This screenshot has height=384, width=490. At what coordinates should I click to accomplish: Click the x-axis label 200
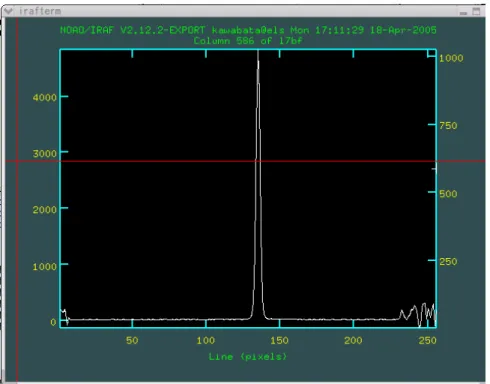point(353,340)
